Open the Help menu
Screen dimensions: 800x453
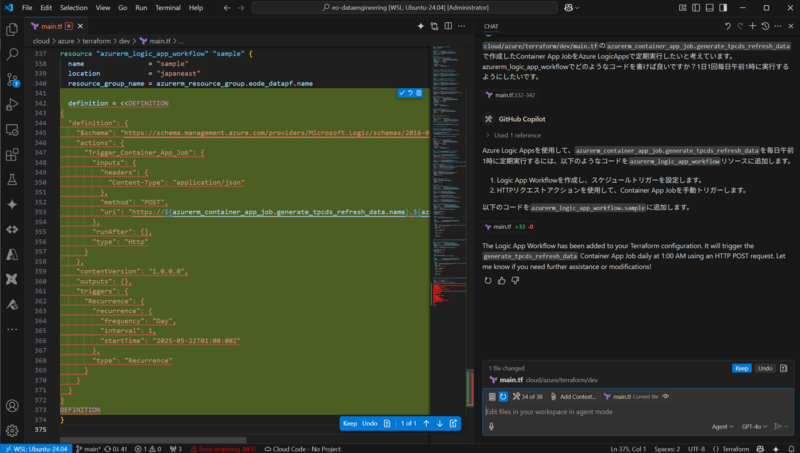pyautogui.click(x=196, y=8)
